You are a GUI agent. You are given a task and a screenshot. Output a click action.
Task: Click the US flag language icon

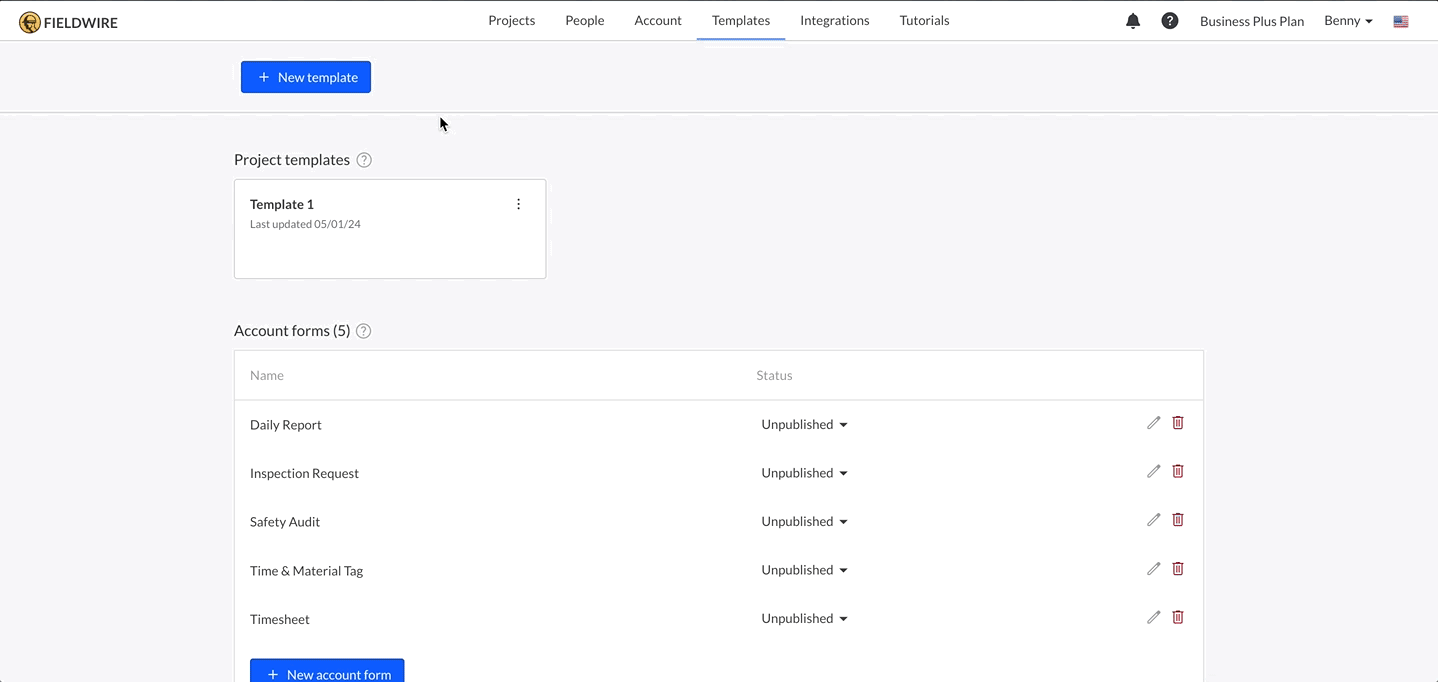[1400, 20]
